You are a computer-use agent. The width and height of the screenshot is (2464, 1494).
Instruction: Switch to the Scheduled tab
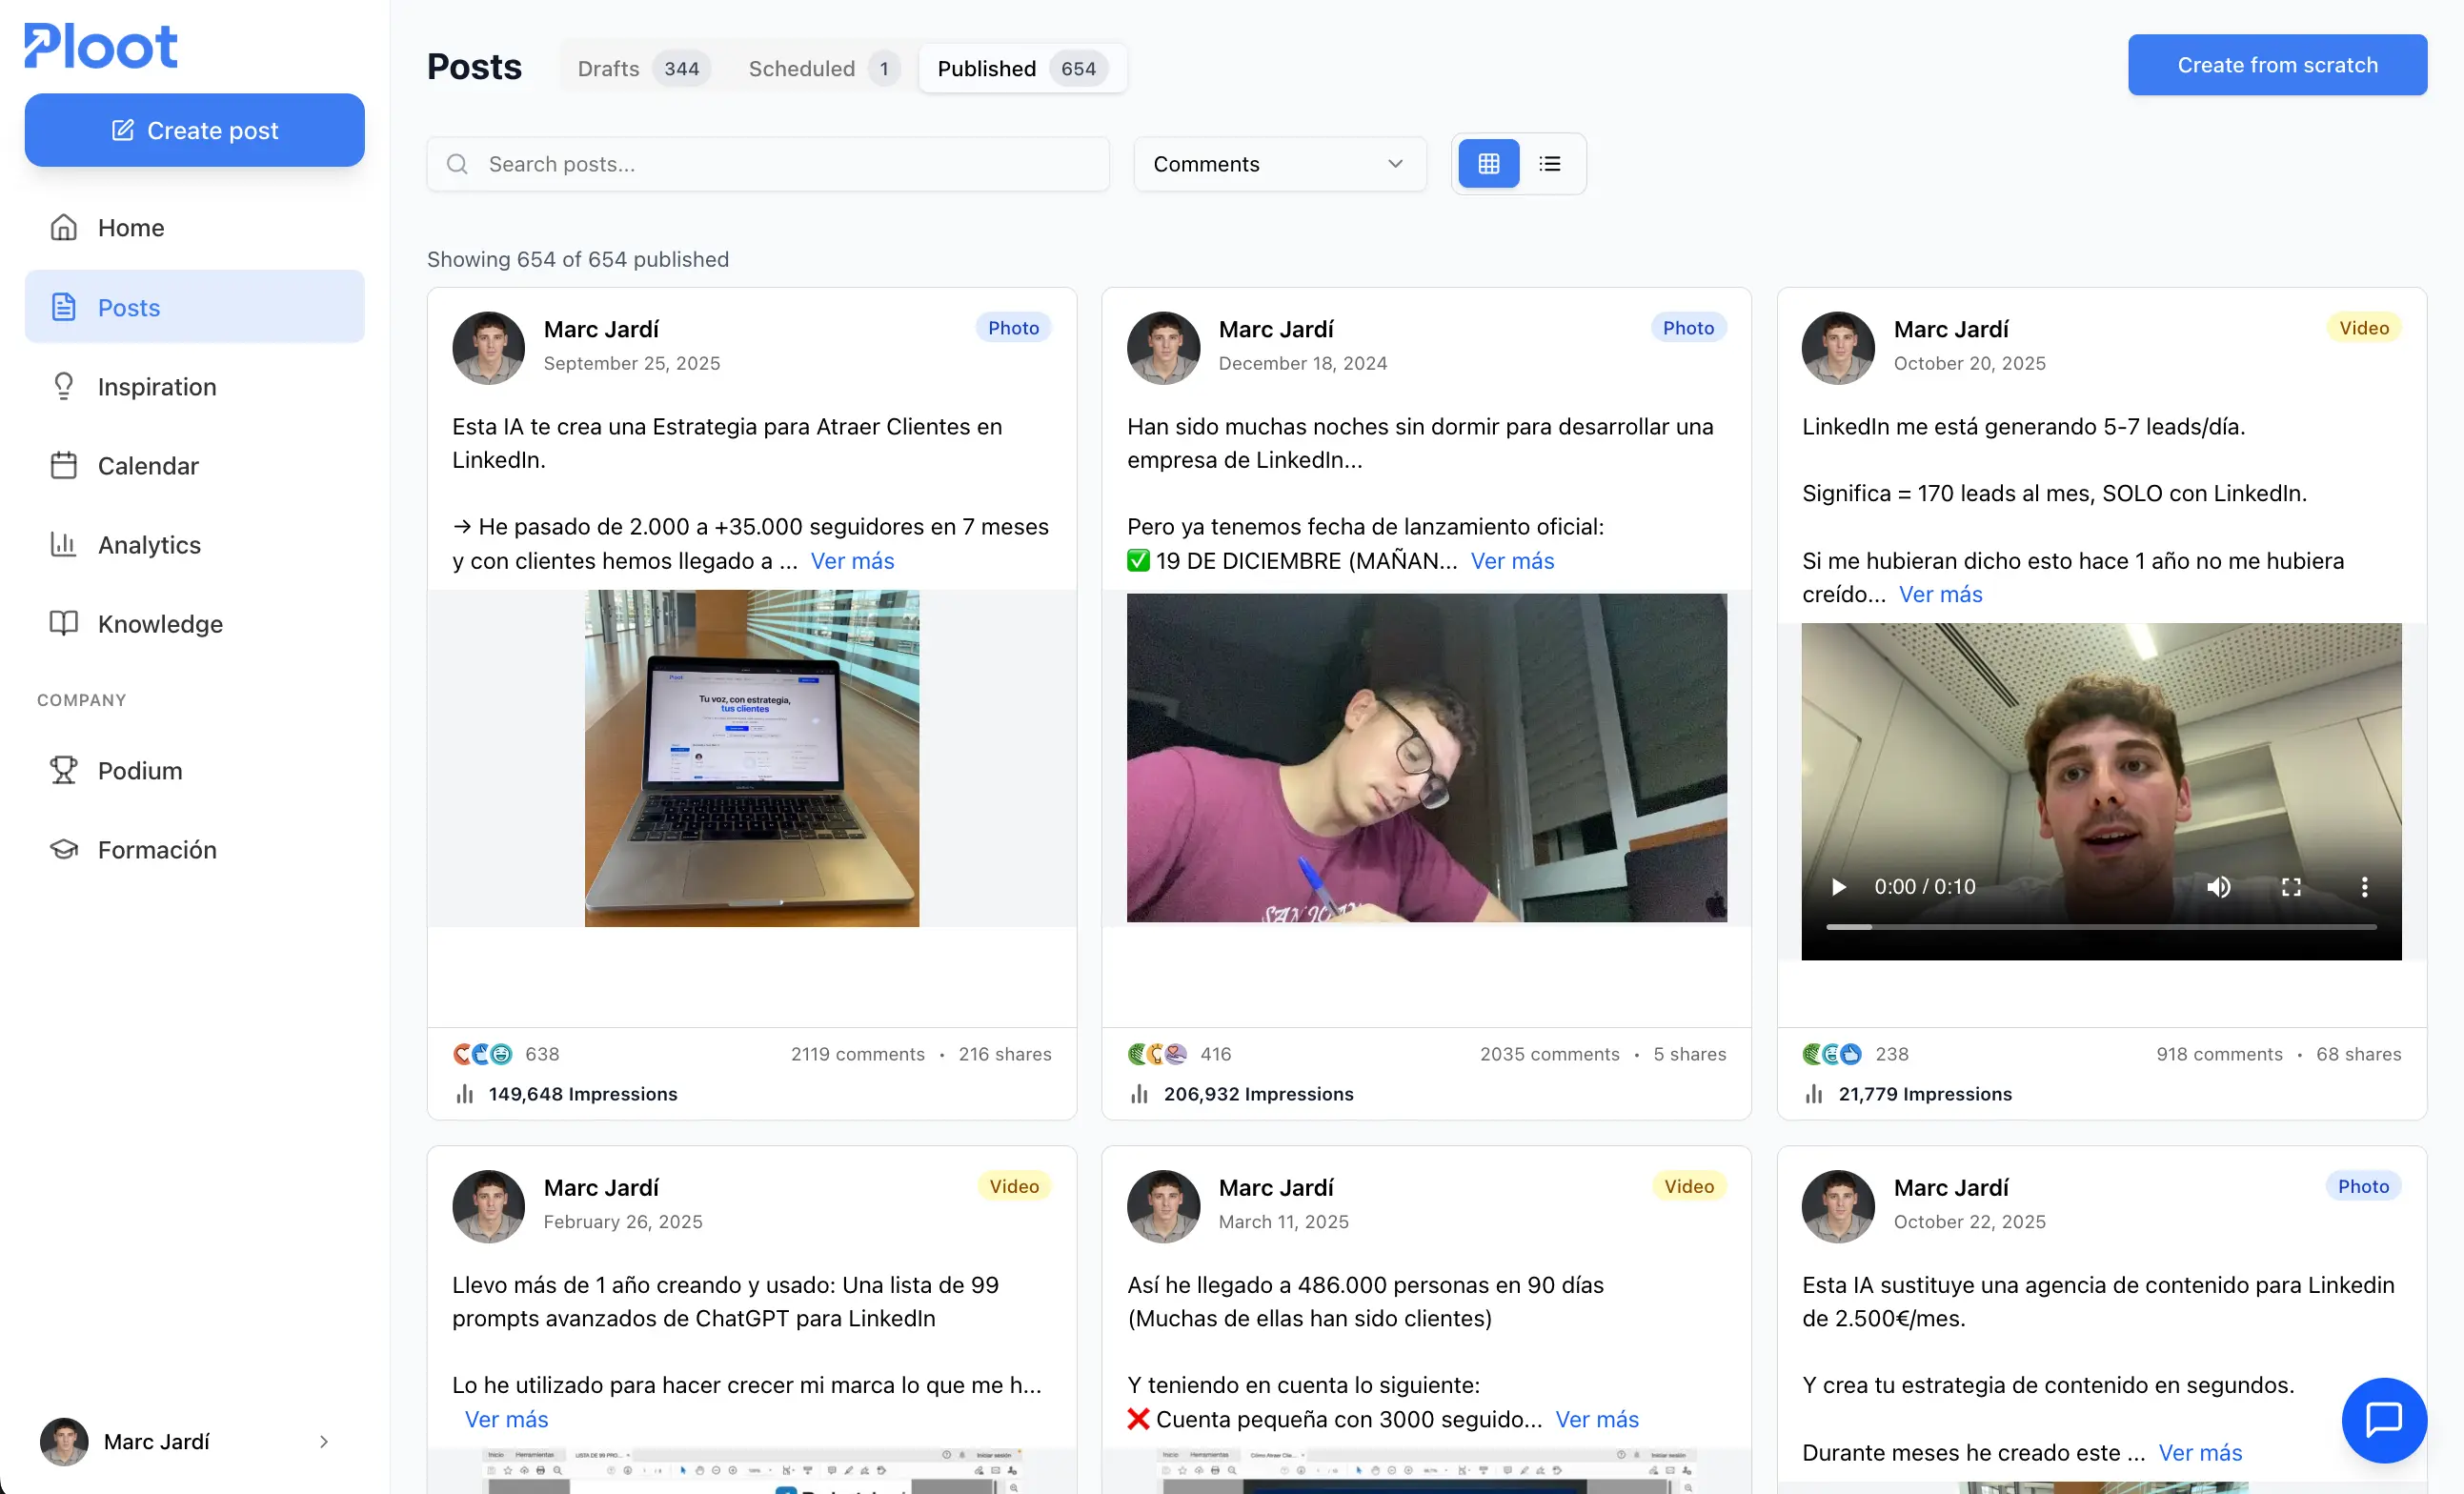coord(823,68)
